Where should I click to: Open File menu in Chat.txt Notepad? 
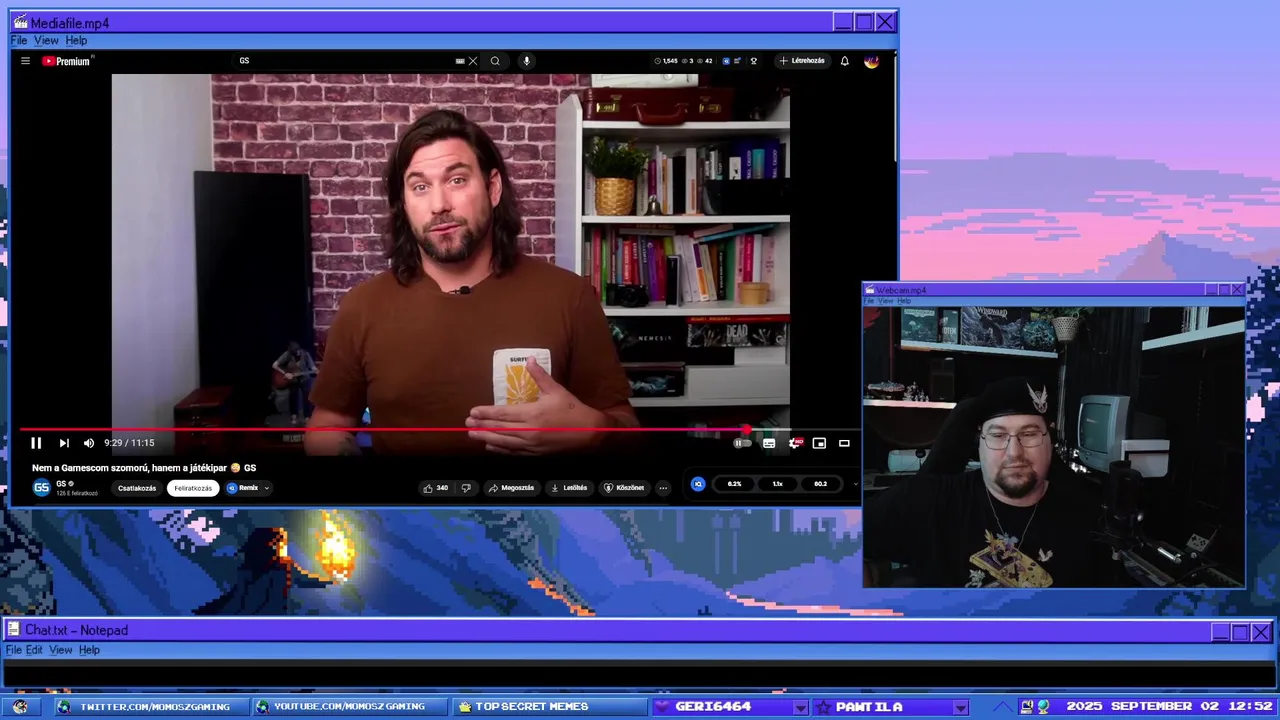(13, 650)
